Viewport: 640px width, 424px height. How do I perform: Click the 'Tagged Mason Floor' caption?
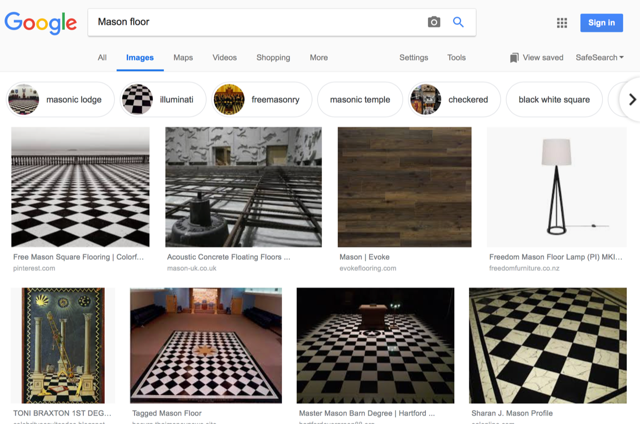[x=167, y=413]
